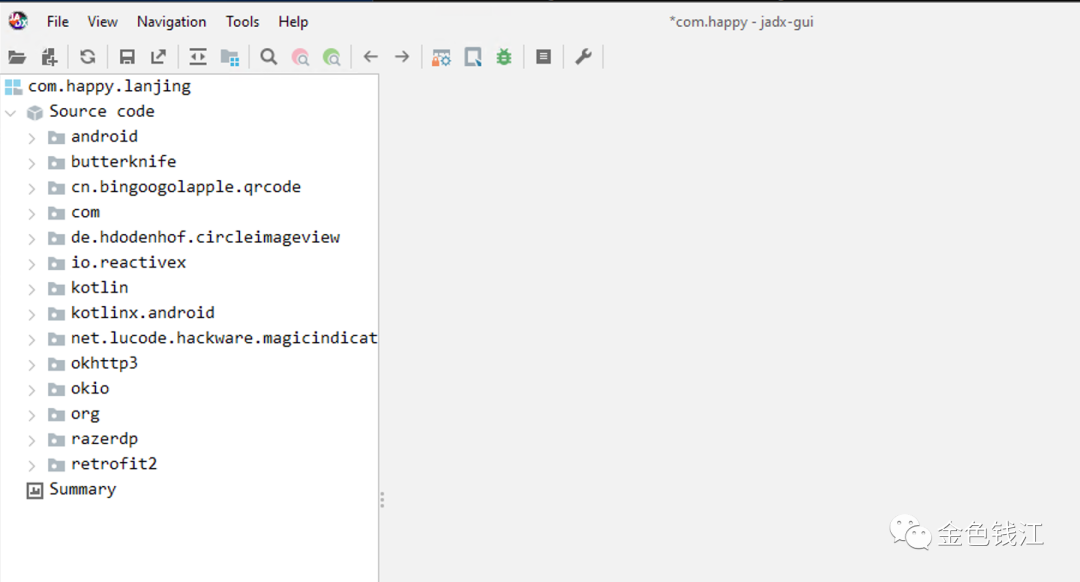Select the kotlinx.android folder label
Screen dimensions: 1080x582
[x=143, y=313]
